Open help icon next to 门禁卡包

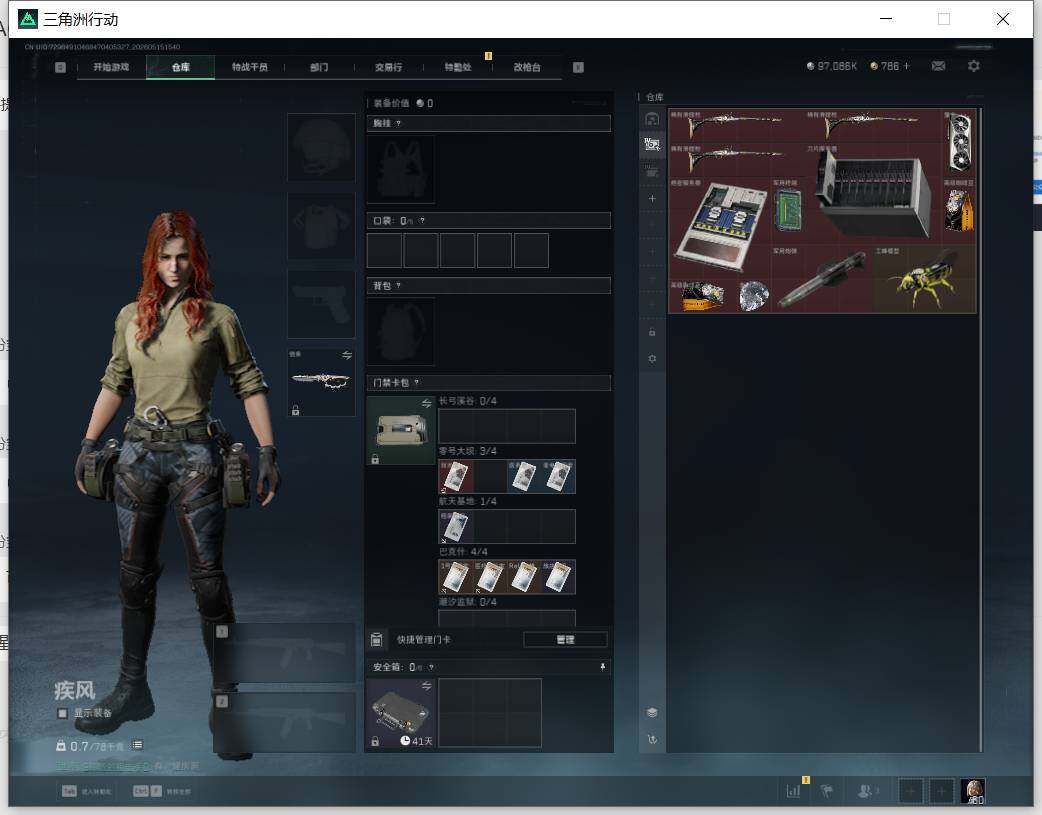[x=417, y=383]
